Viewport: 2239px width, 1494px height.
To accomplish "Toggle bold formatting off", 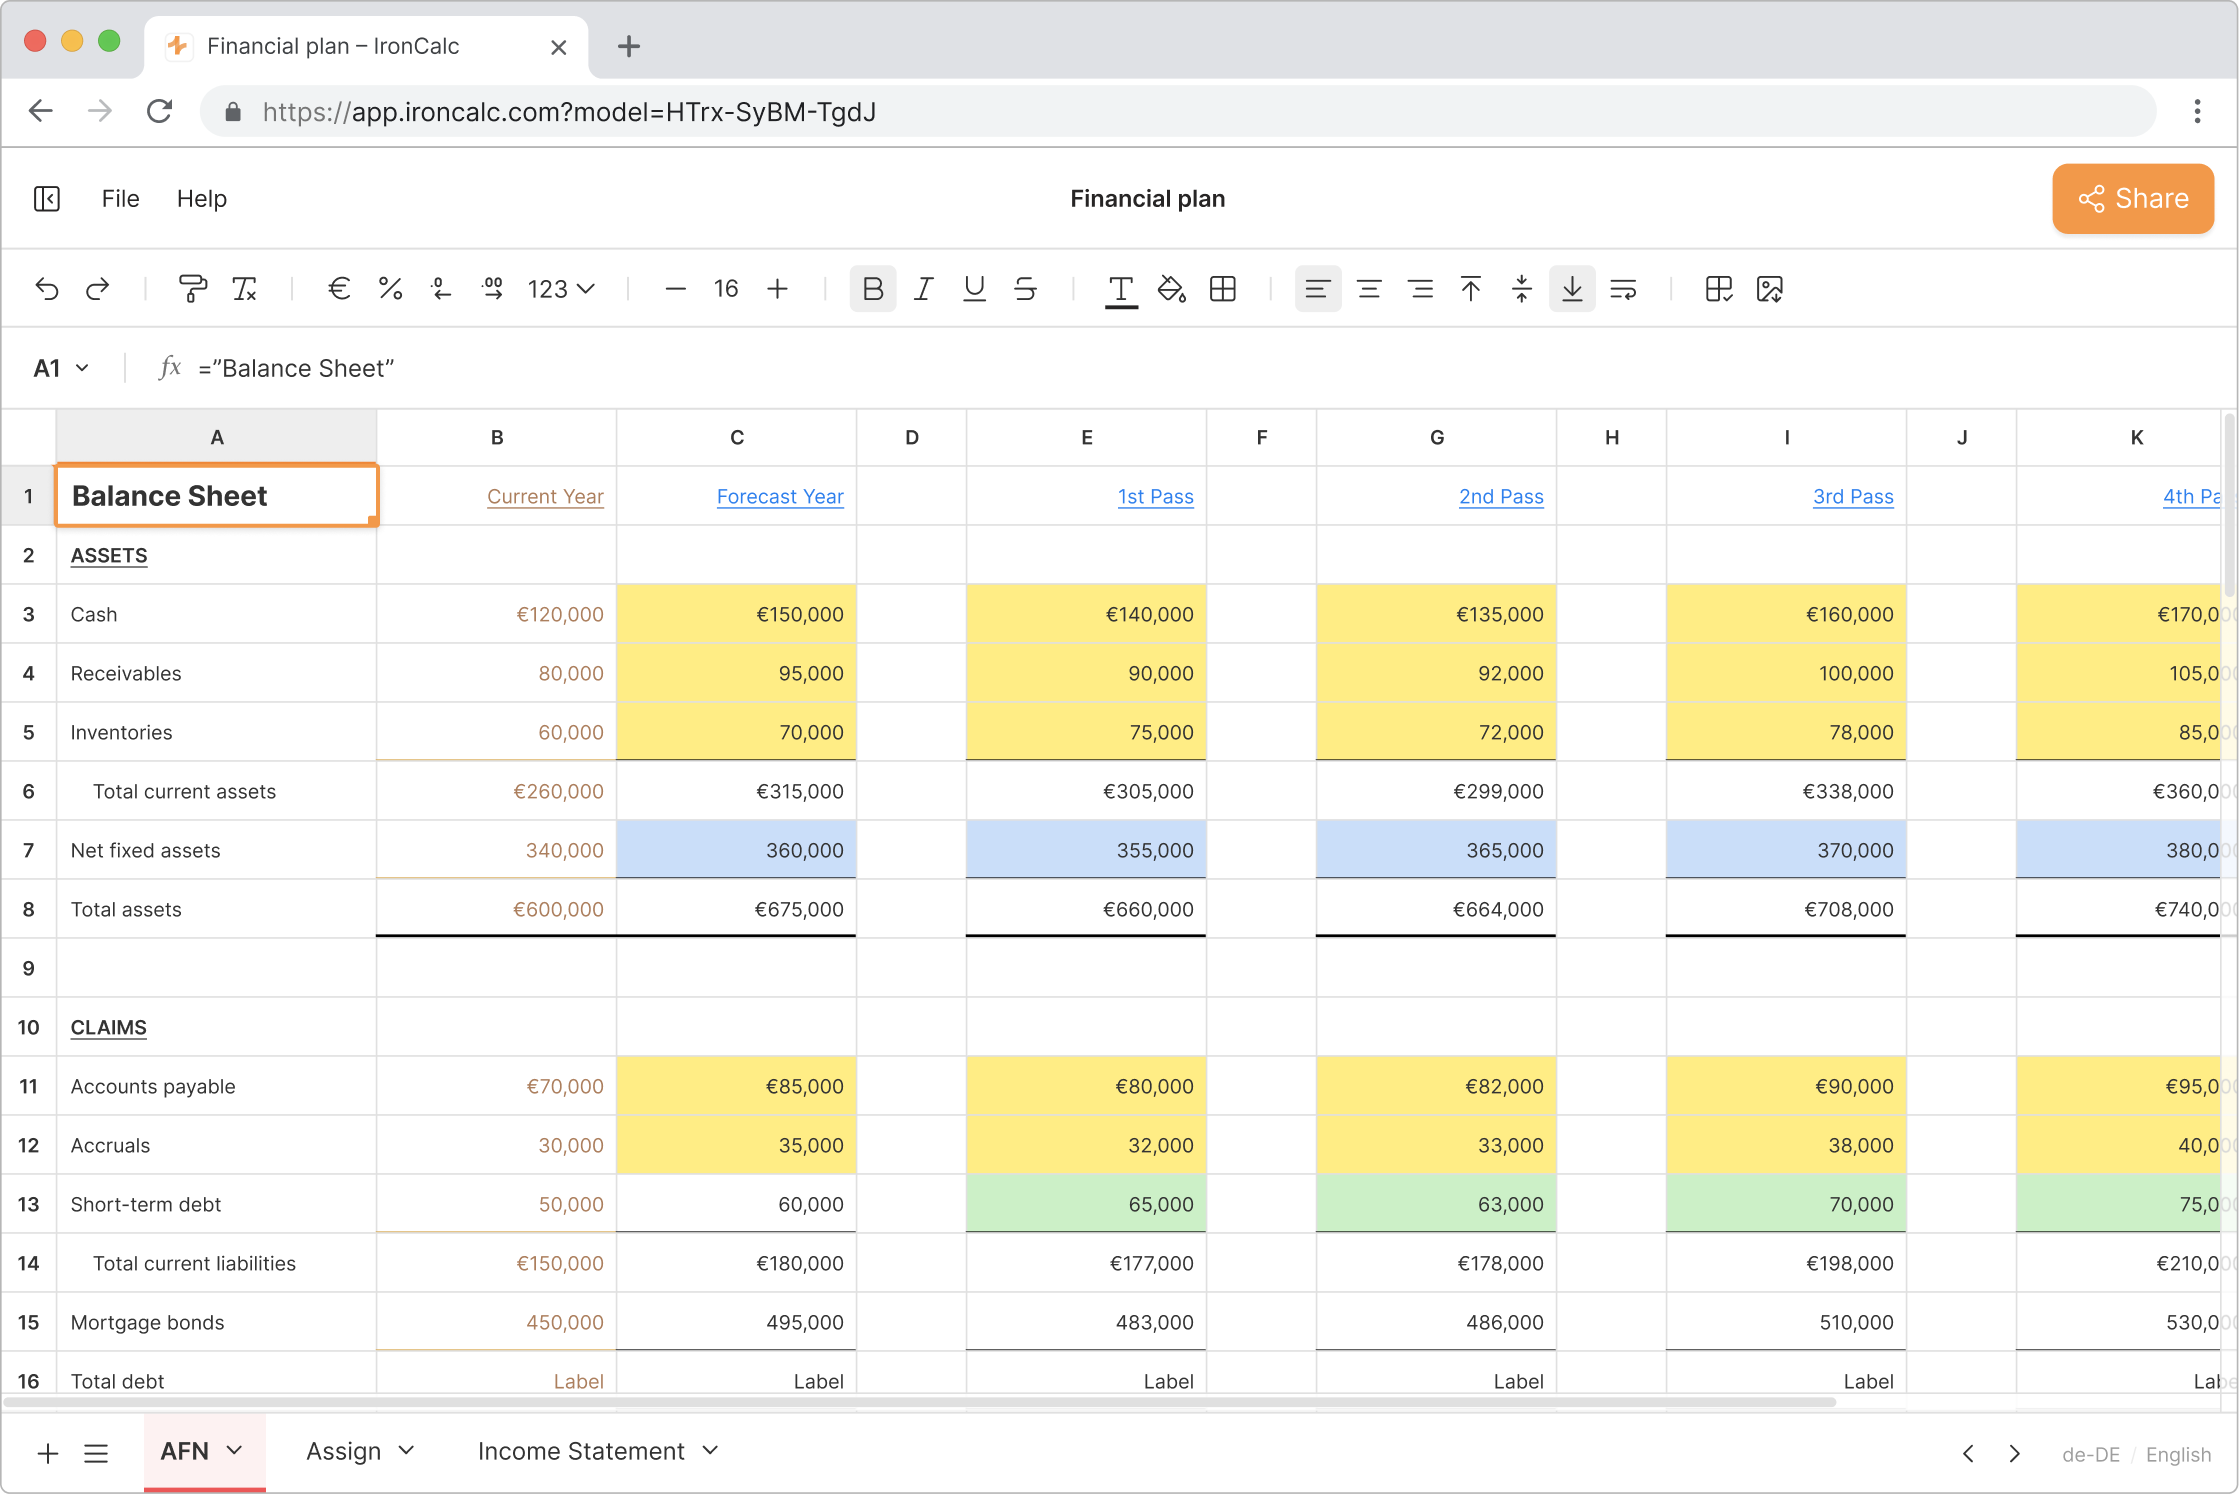I will tap(872, 289).
